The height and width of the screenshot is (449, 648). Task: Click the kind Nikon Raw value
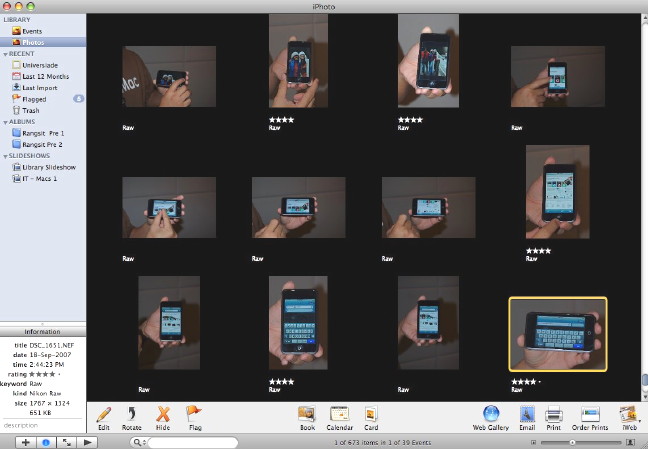pyautogui.click(x=45, y=394)
